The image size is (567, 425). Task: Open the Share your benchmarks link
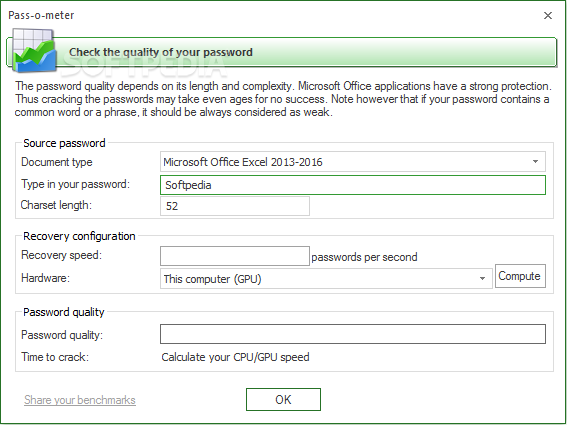click(x=80, y=400)
